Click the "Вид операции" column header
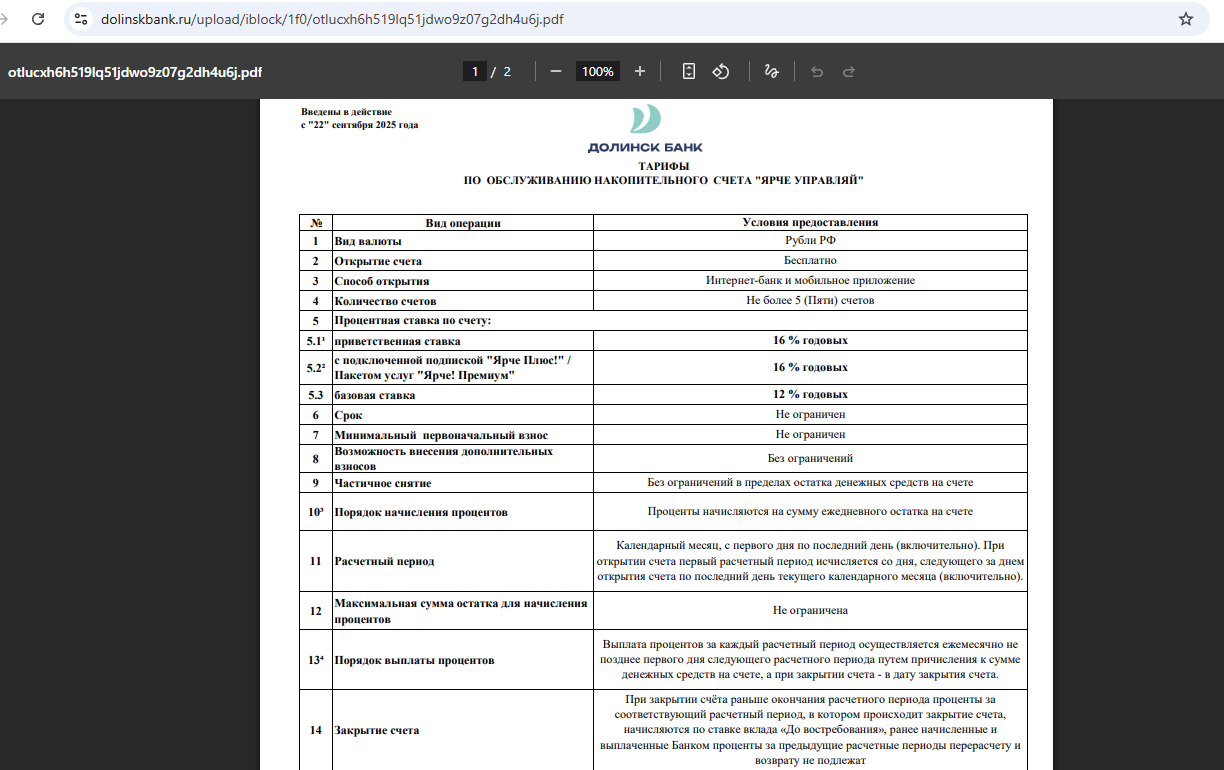This screenshot has width=1224, height=770. [x=463, y=223]
